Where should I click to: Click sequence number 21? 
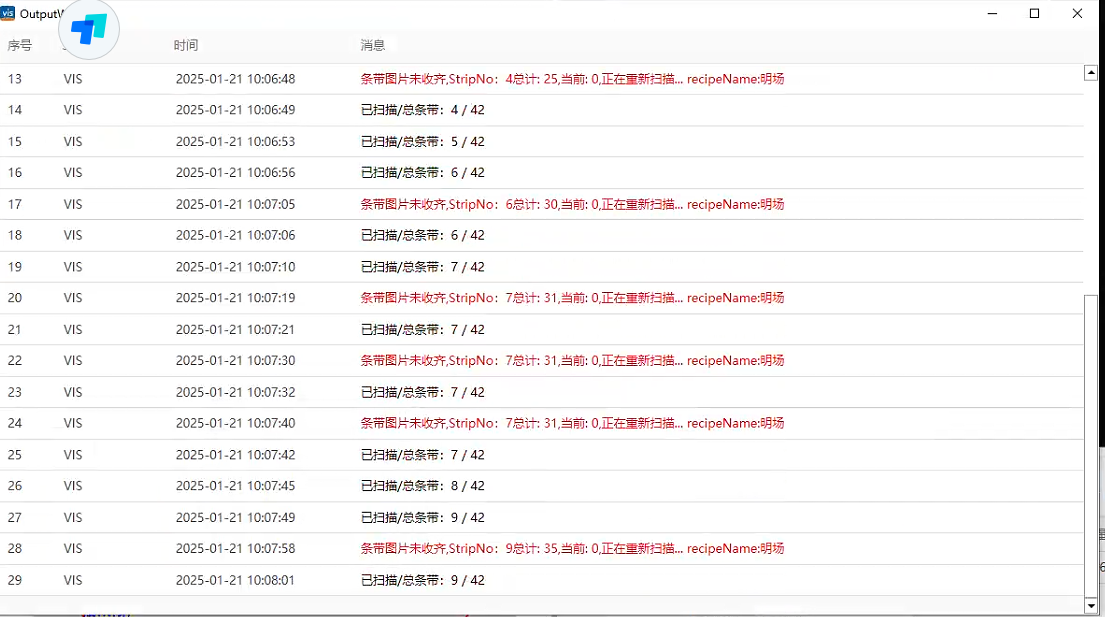15,330
